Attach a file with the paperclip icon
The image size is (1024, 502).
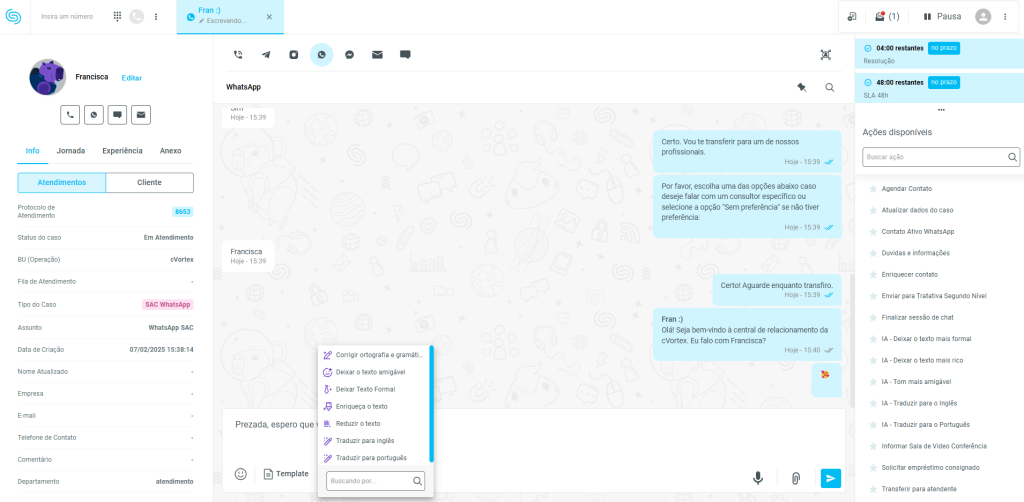point(796,478)
